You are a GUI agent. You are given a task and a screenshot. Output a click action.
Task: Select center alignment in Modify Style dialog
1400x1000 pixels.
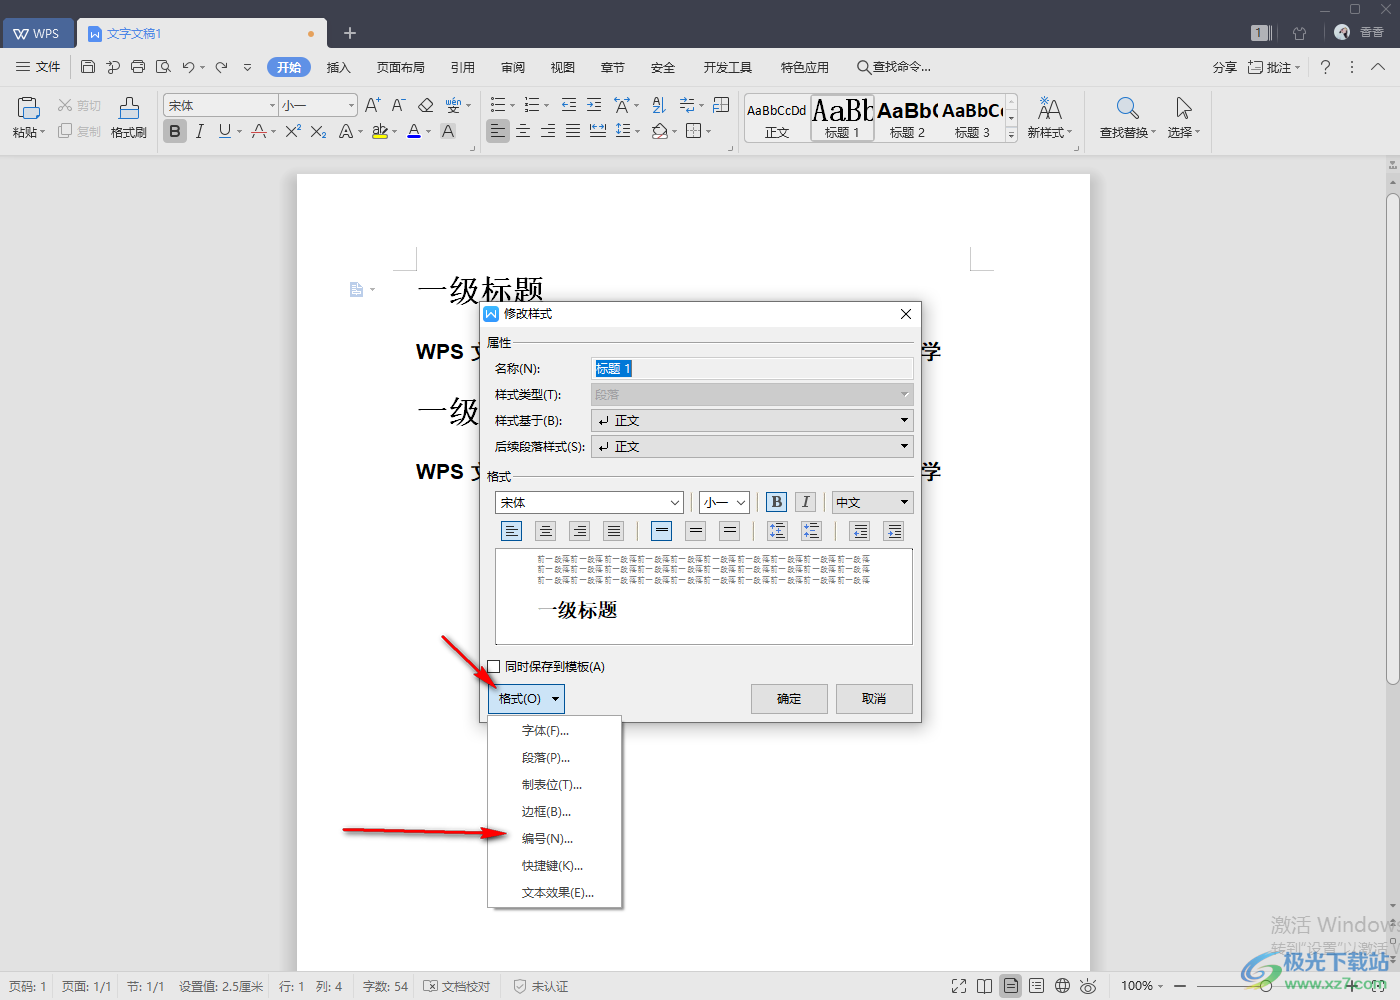point(545,531)
